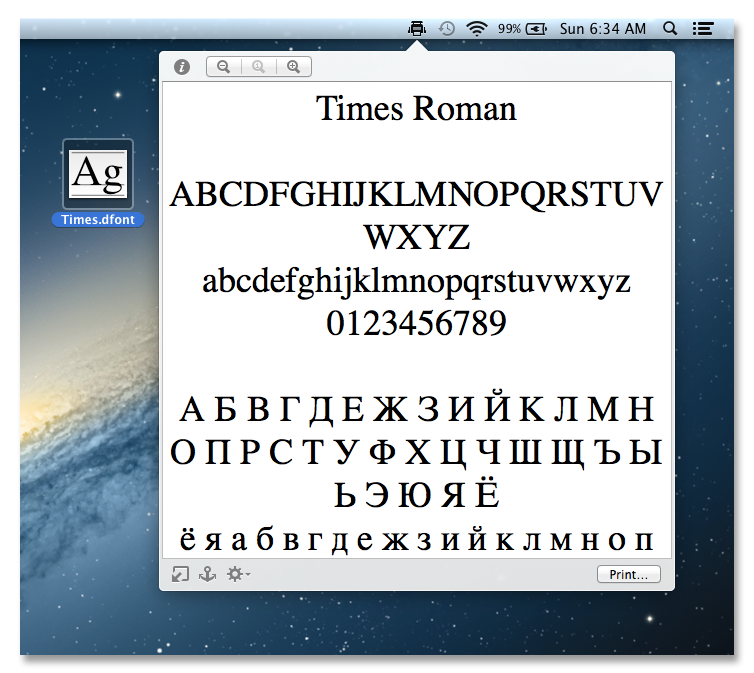
Task: Click the info button in preview
Action: [182, 67]
